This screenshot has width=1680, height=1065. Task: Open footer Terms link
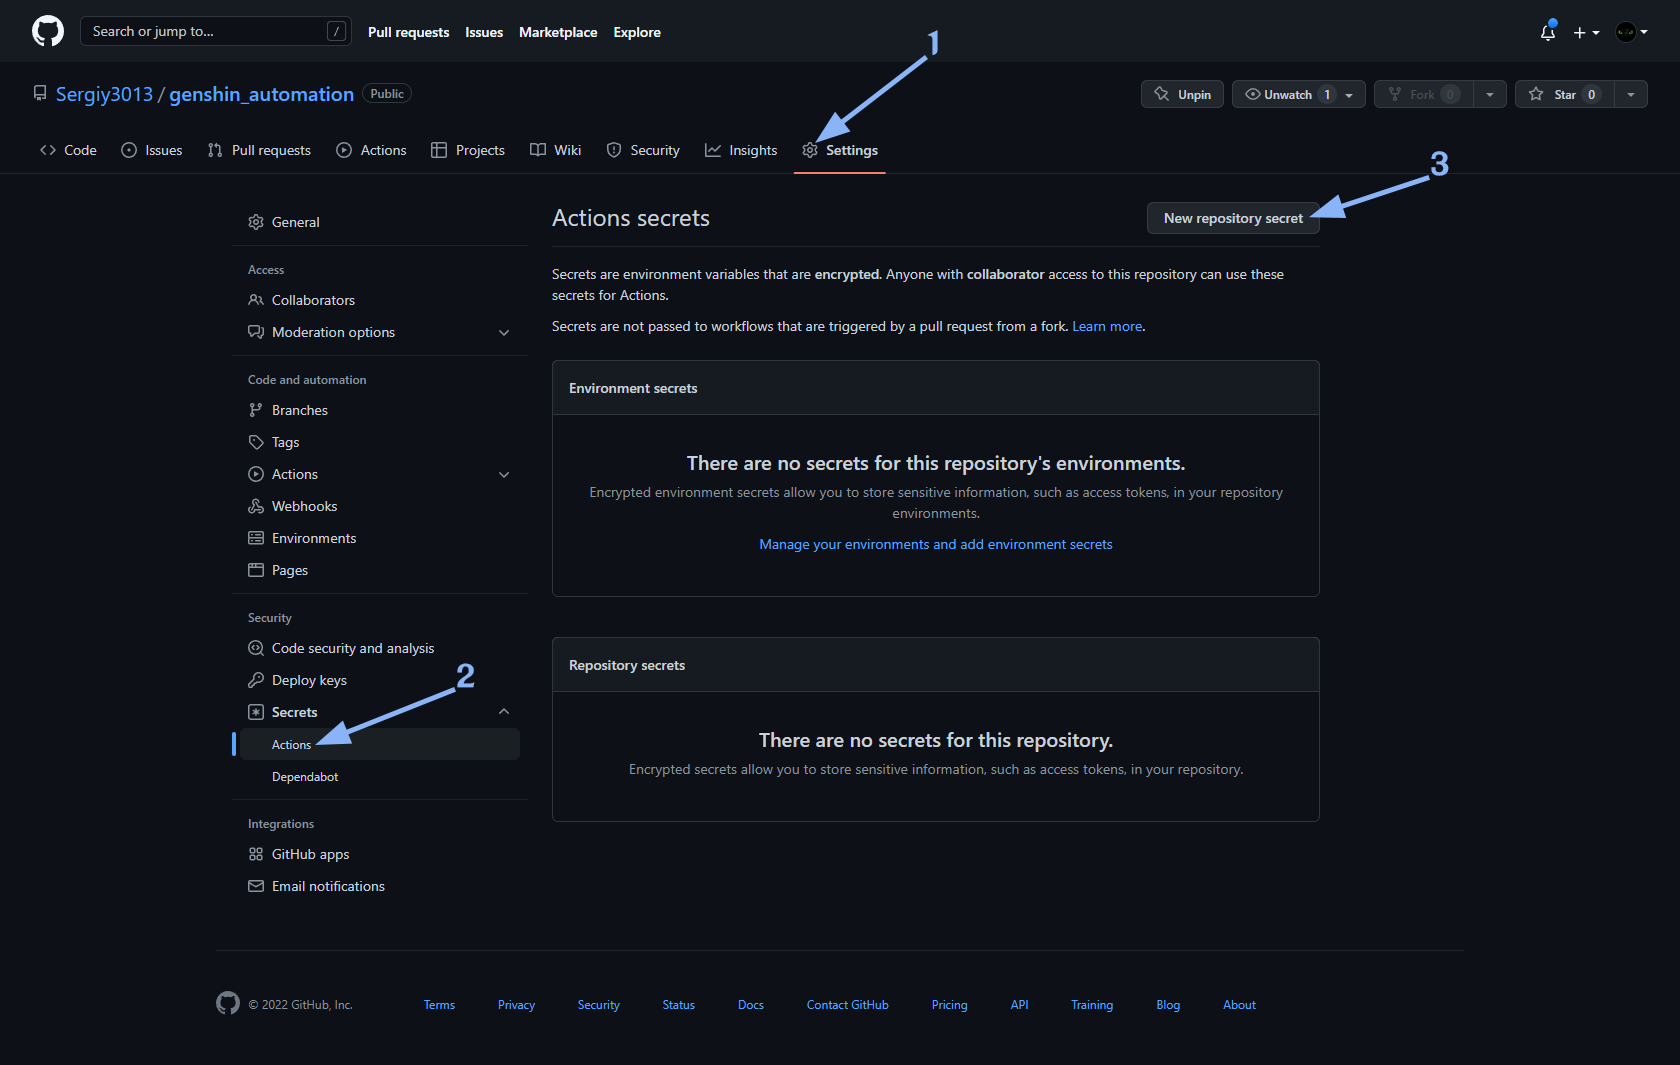pyautogui.click(x=439, y=1005)
